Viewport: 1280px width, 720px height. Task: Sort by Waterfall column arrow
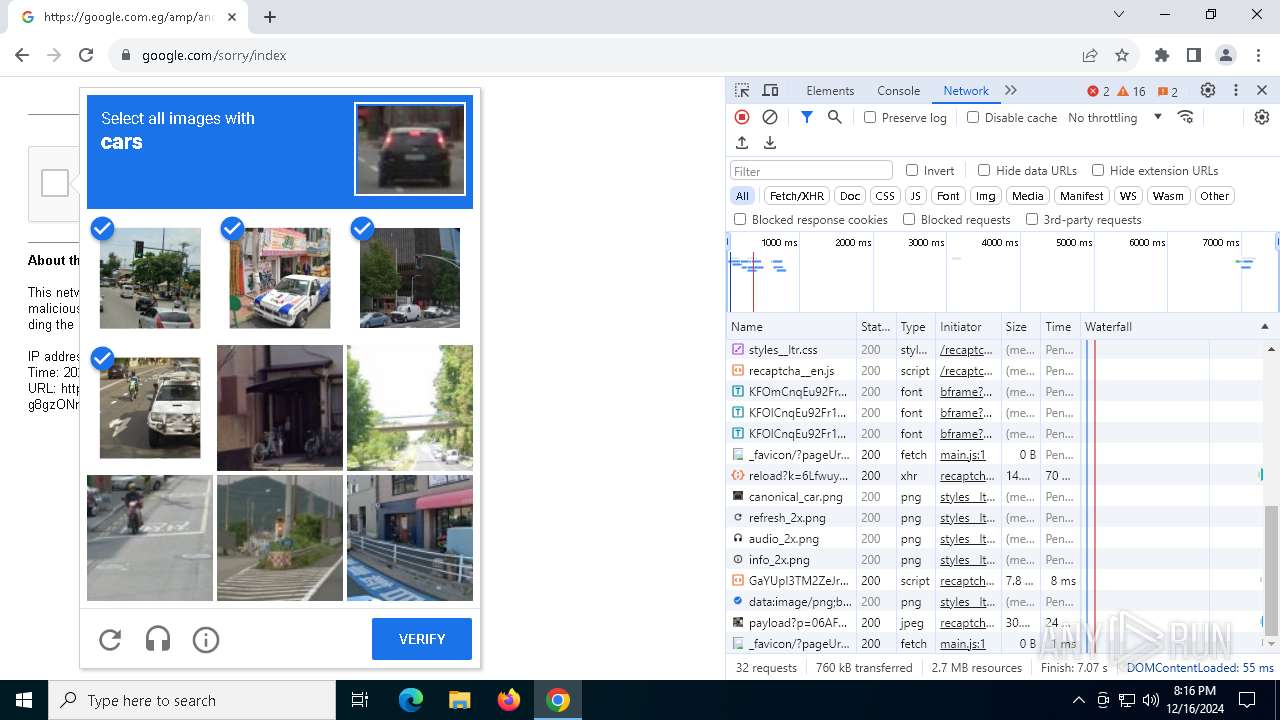coord(1264,327)
